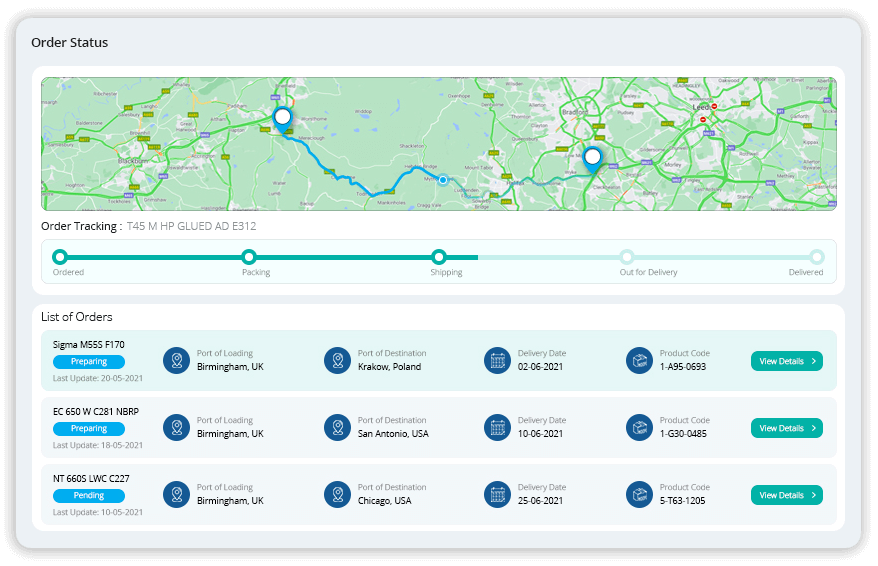Select the Shipping step marker
The height and width of the screenshot is (566, 878).
[438, 257]
